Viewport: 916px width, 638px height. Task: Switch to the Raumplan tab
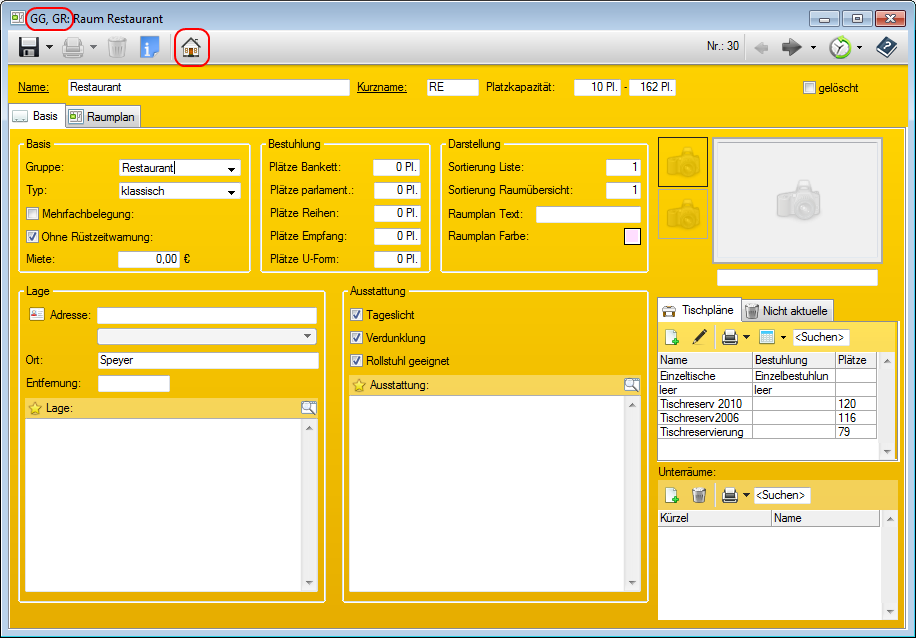[x=104, y=117]
